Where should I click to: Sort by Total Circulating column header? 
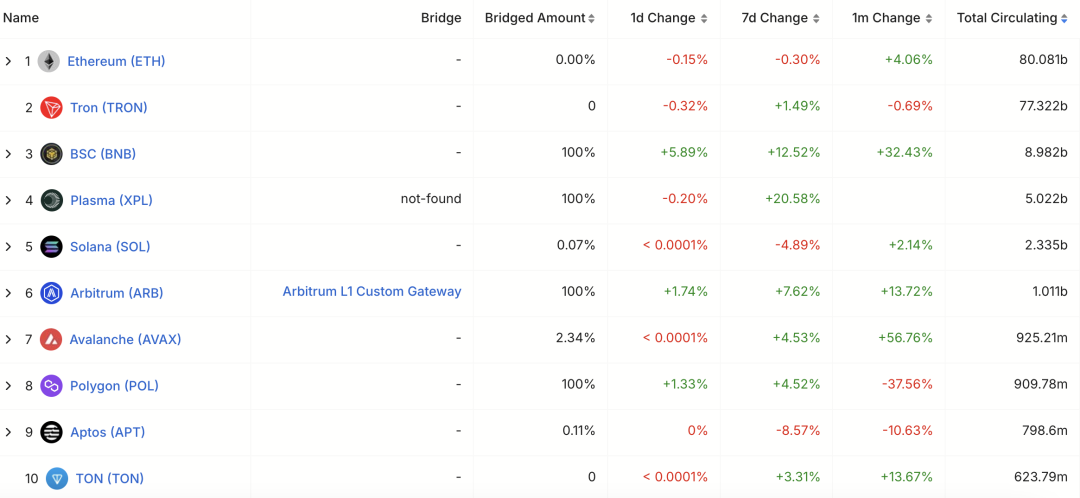point(1011,18)
